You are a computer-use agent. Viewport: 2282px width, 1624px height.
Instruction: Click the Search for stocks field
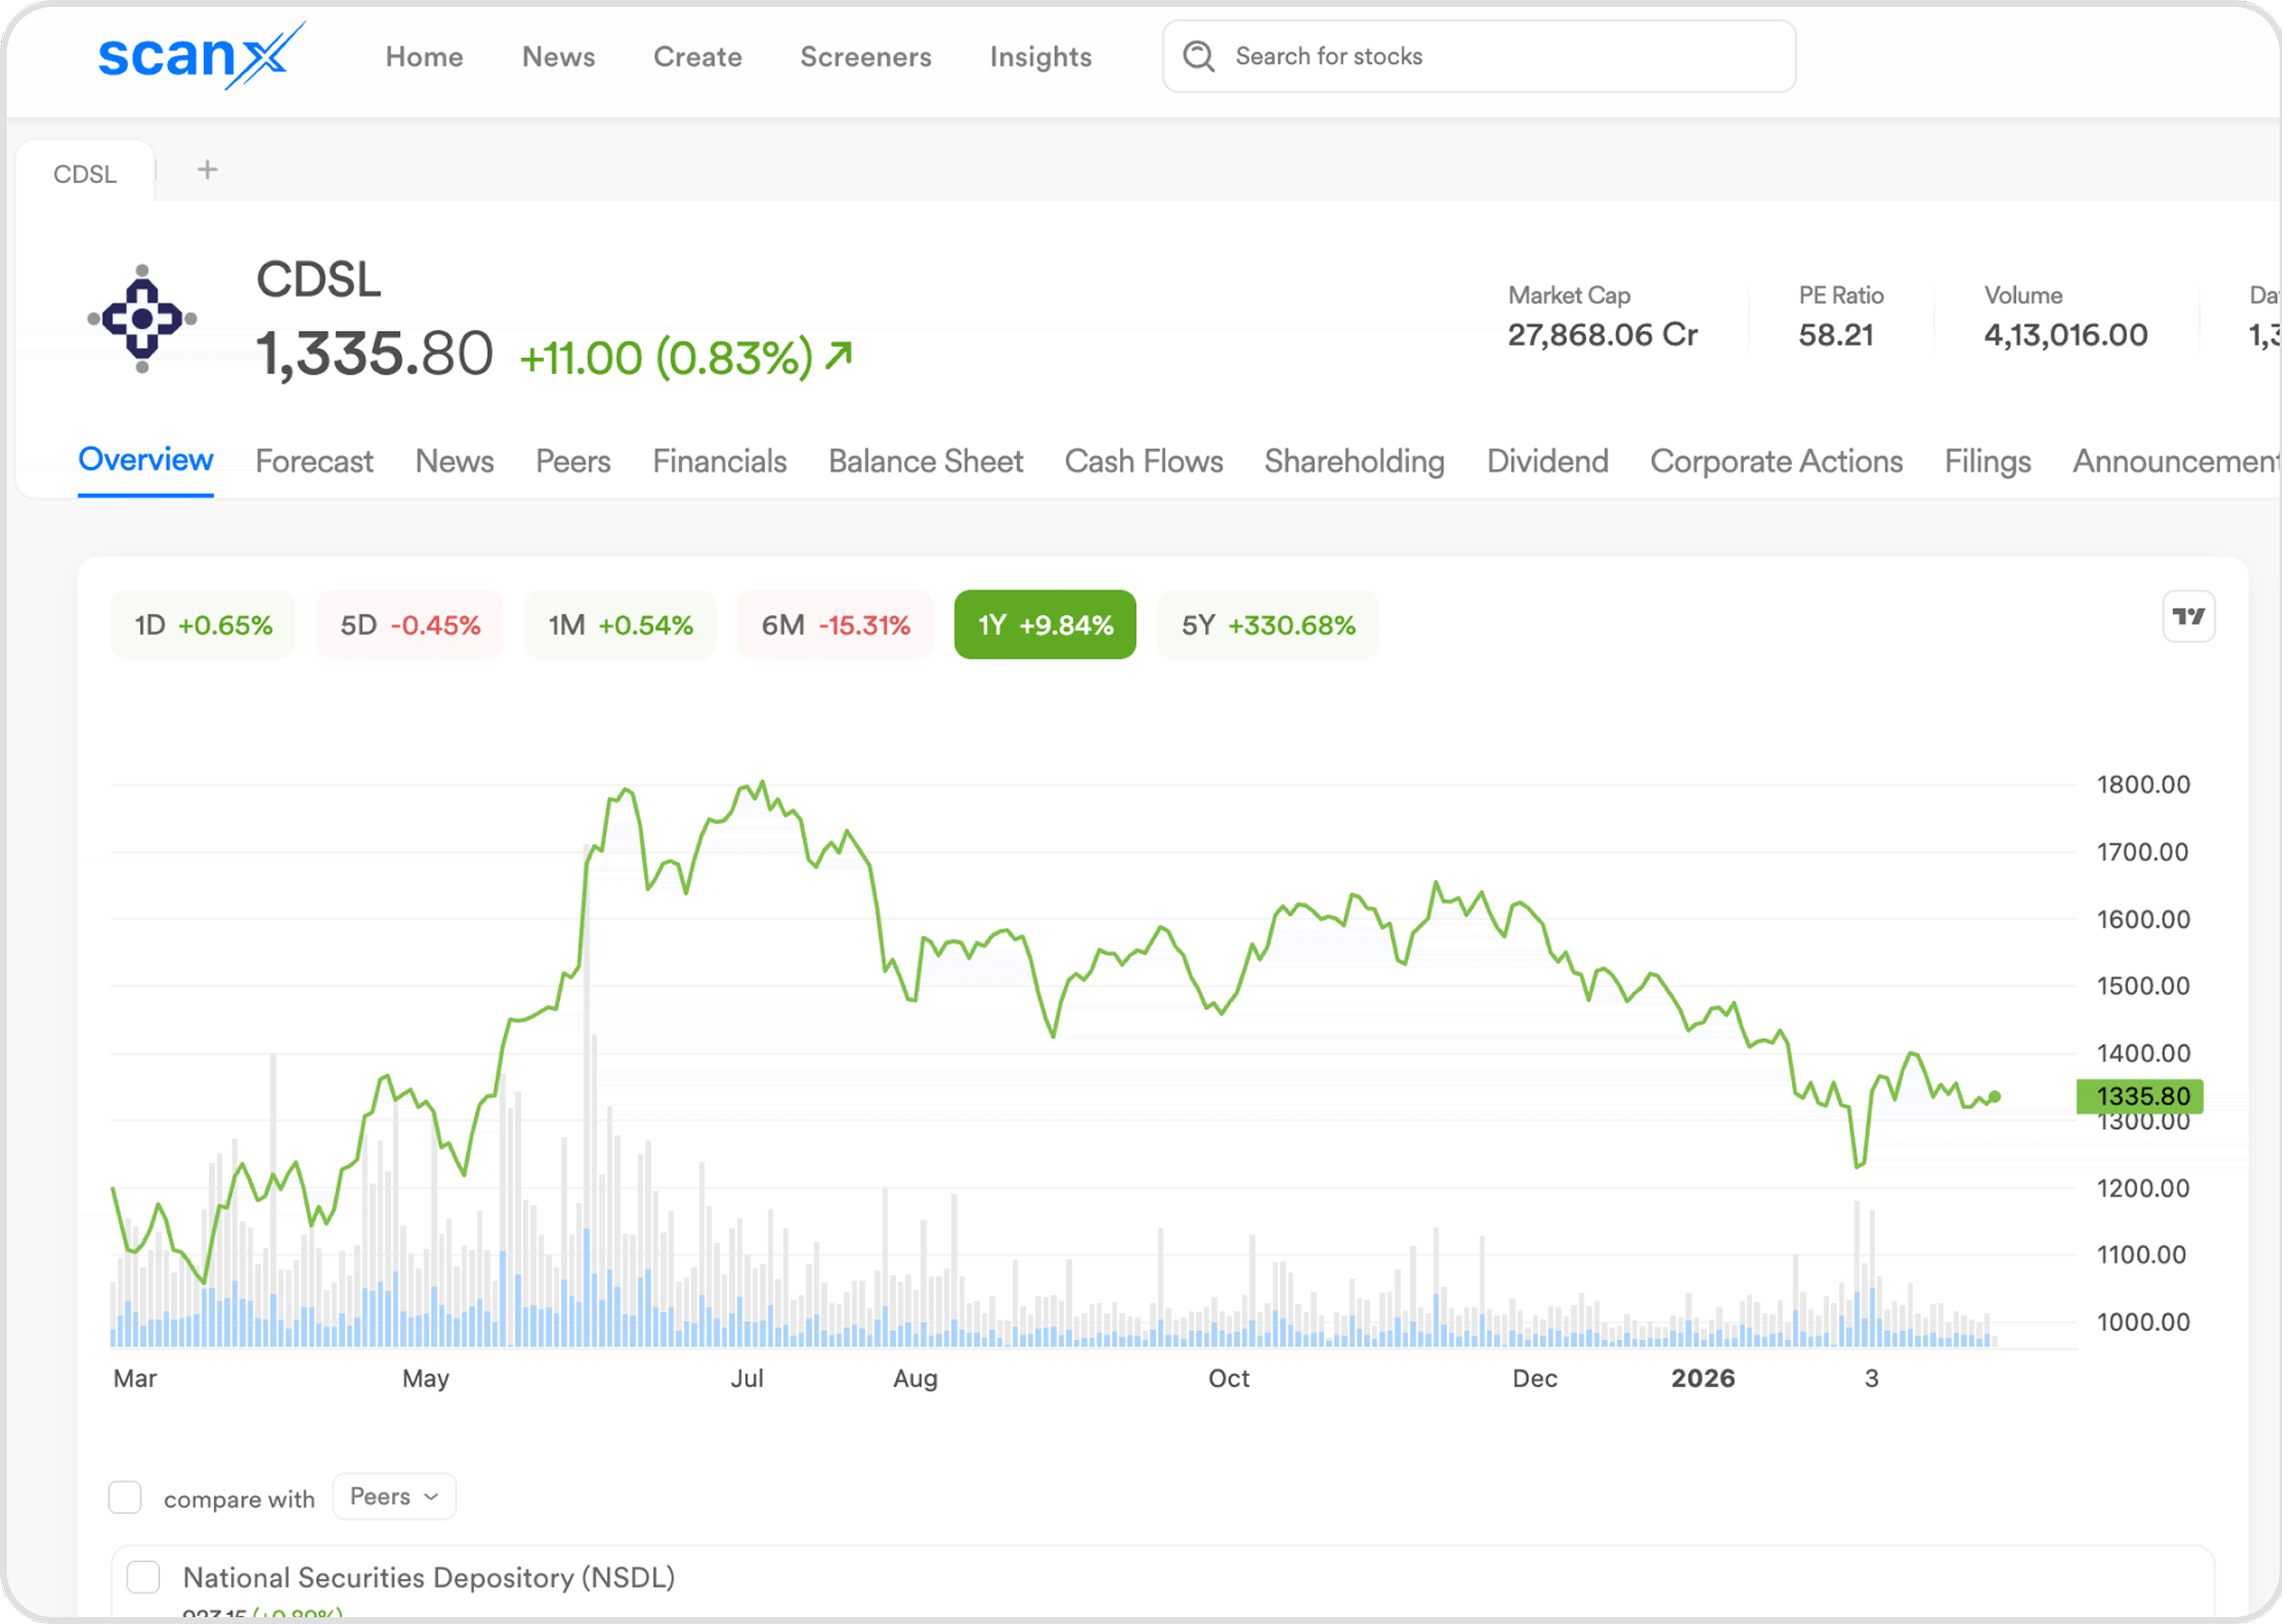click(1500, 56)
